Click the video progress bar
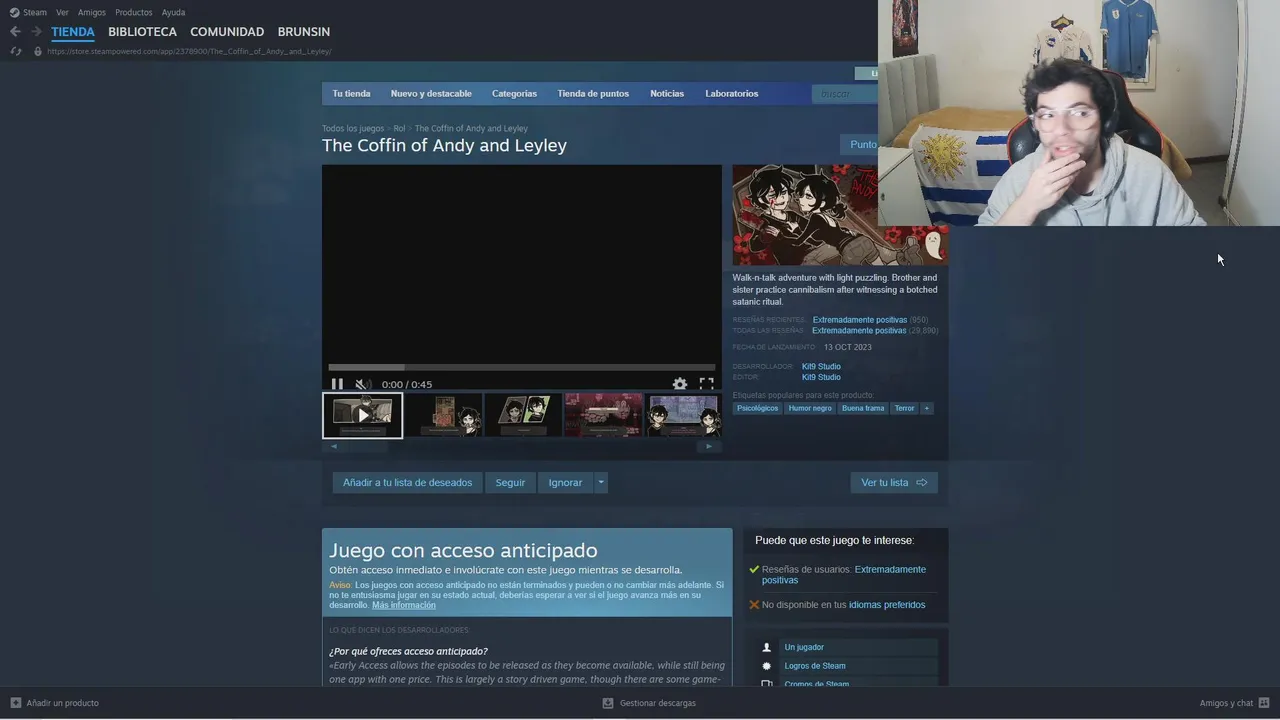This screenshot has width=1280, height=720. (x=522, y=368)
